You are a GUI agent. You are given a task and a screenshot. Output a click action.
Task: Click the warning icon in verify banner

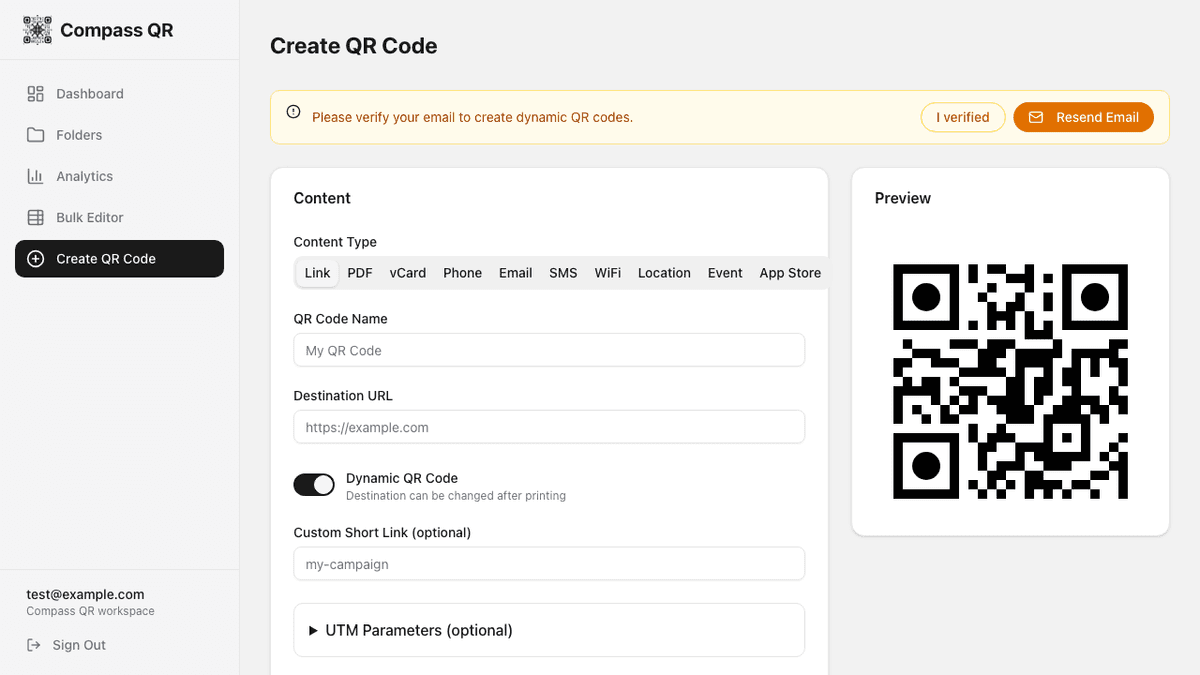coord(293,112)
